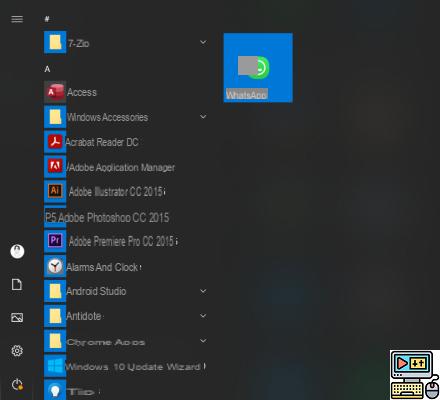Open Acrobat Reader DC icon
Viewport: 440px width, 400px height.
coord(55,142)
